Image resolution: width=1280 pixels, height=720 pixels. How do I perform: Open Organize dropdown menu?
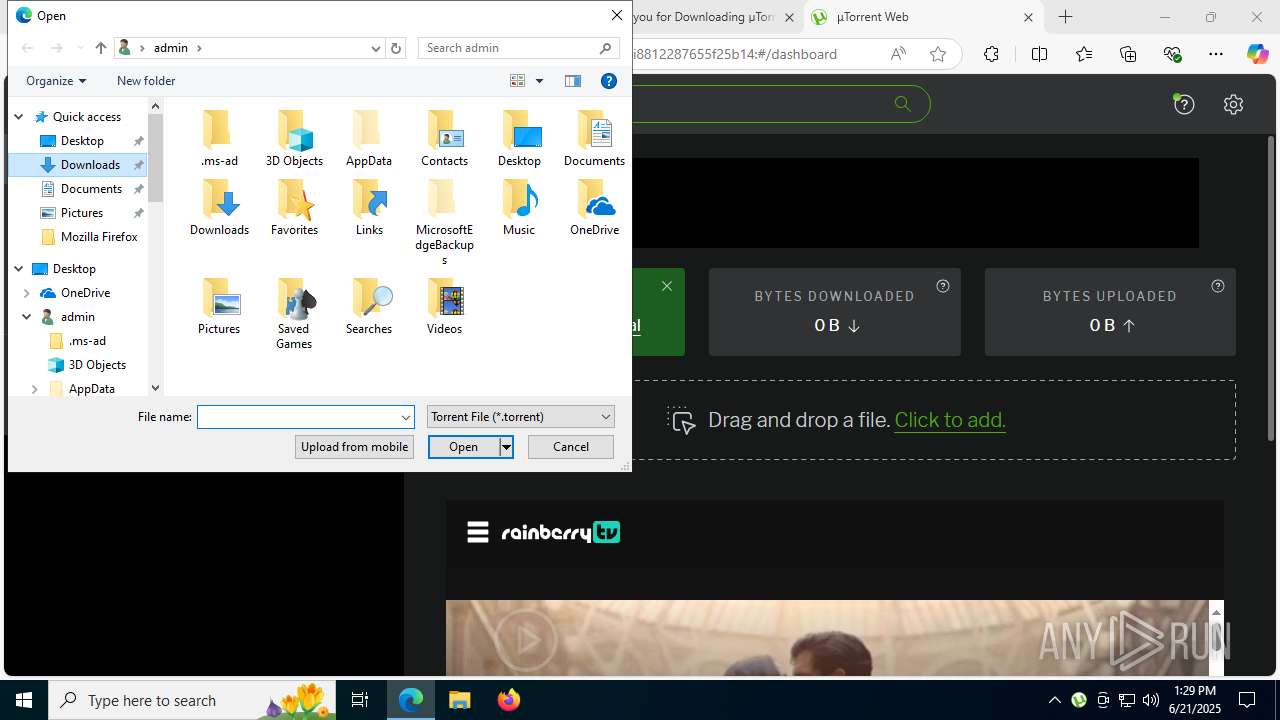pos(56,81)
